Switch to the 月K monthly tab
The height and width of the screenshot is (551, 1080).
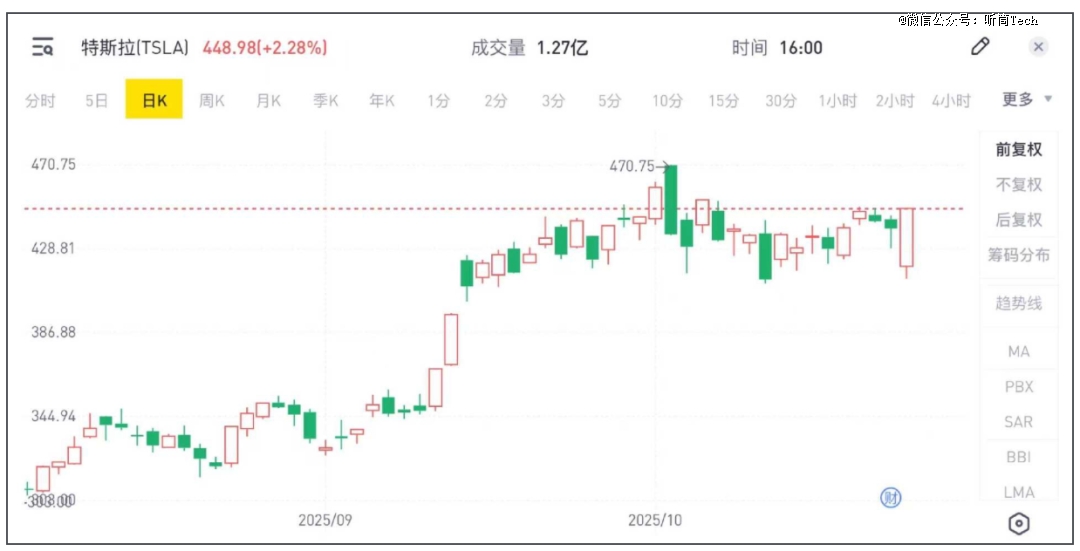pos(268,100)
